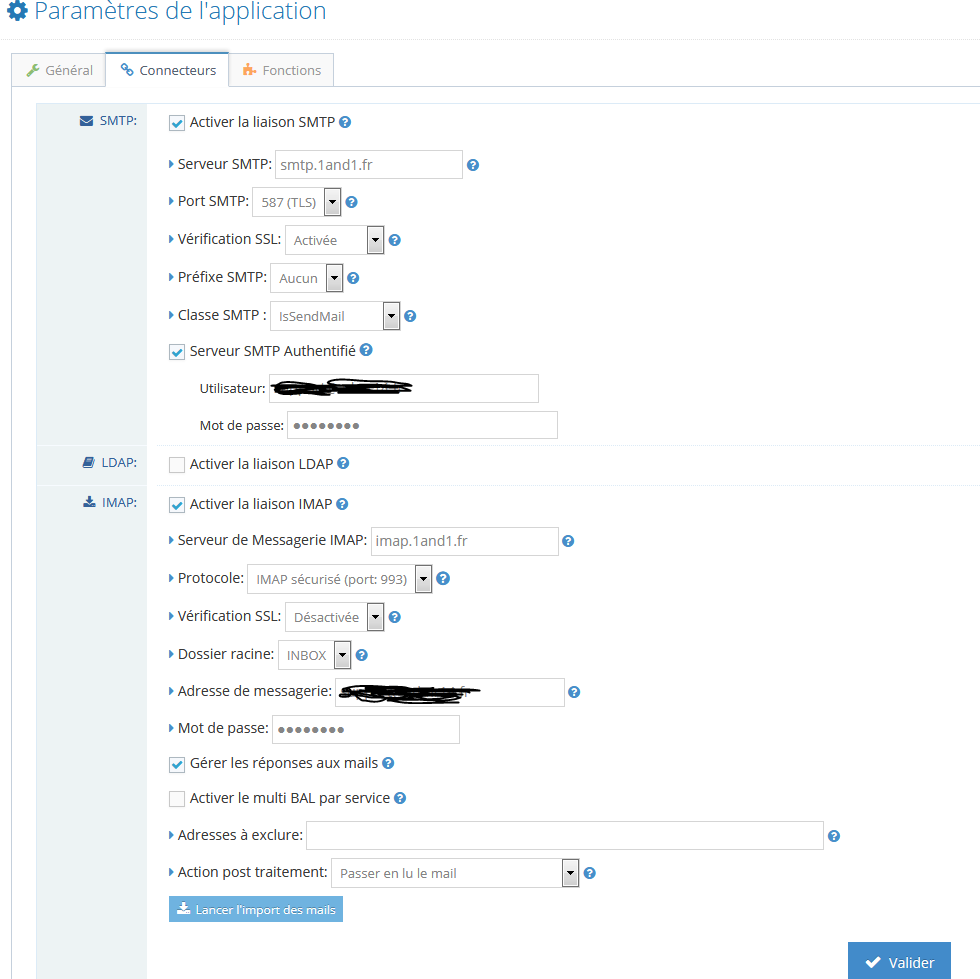Open the IMAP Protocole dropdown

[x=339, y=579]
